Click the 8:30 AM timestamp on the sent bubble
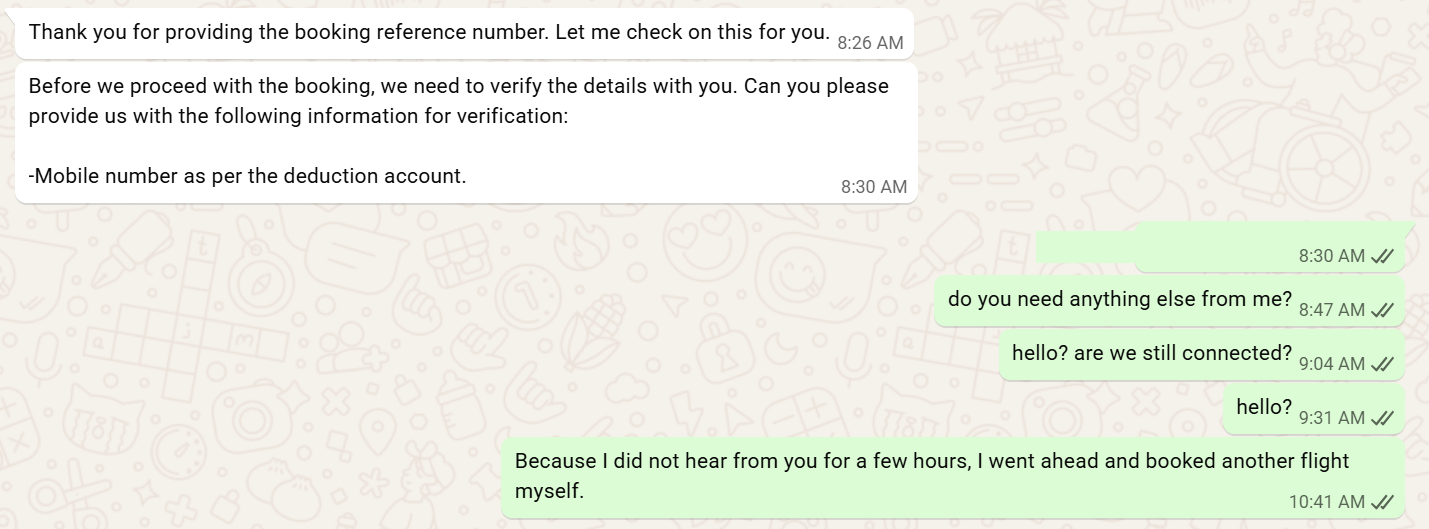The image size is (1429, 529). click(1331, 256)
